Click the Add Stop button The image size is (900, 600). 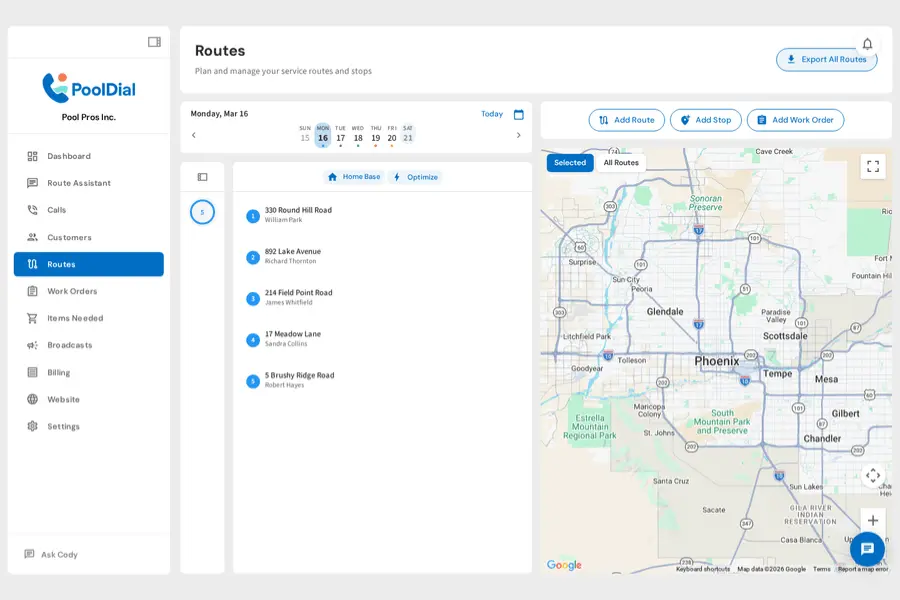705,120
